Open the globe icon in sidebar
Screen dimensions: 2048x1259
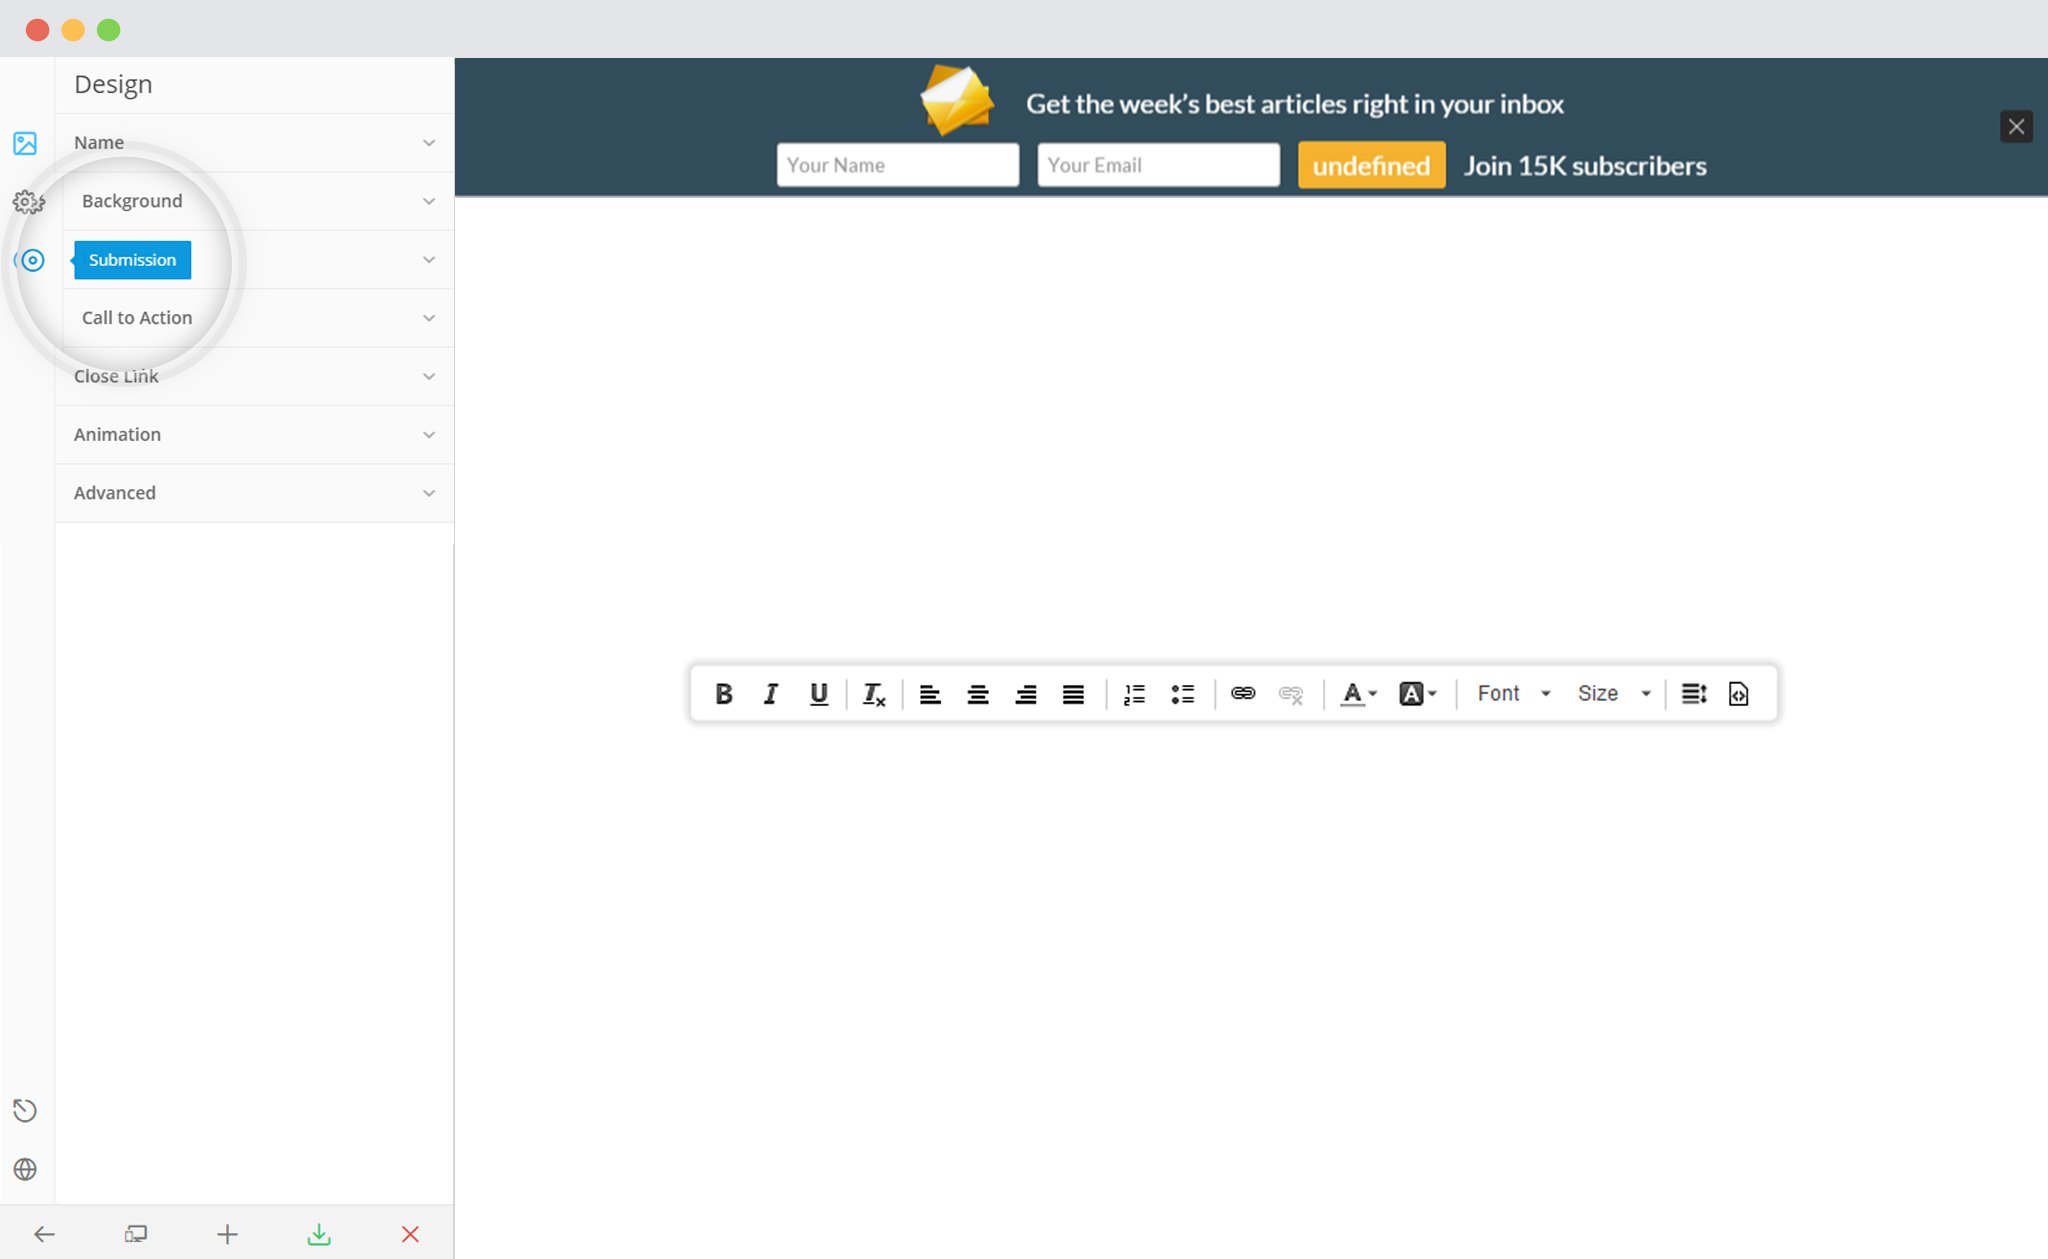point(25,1169)
